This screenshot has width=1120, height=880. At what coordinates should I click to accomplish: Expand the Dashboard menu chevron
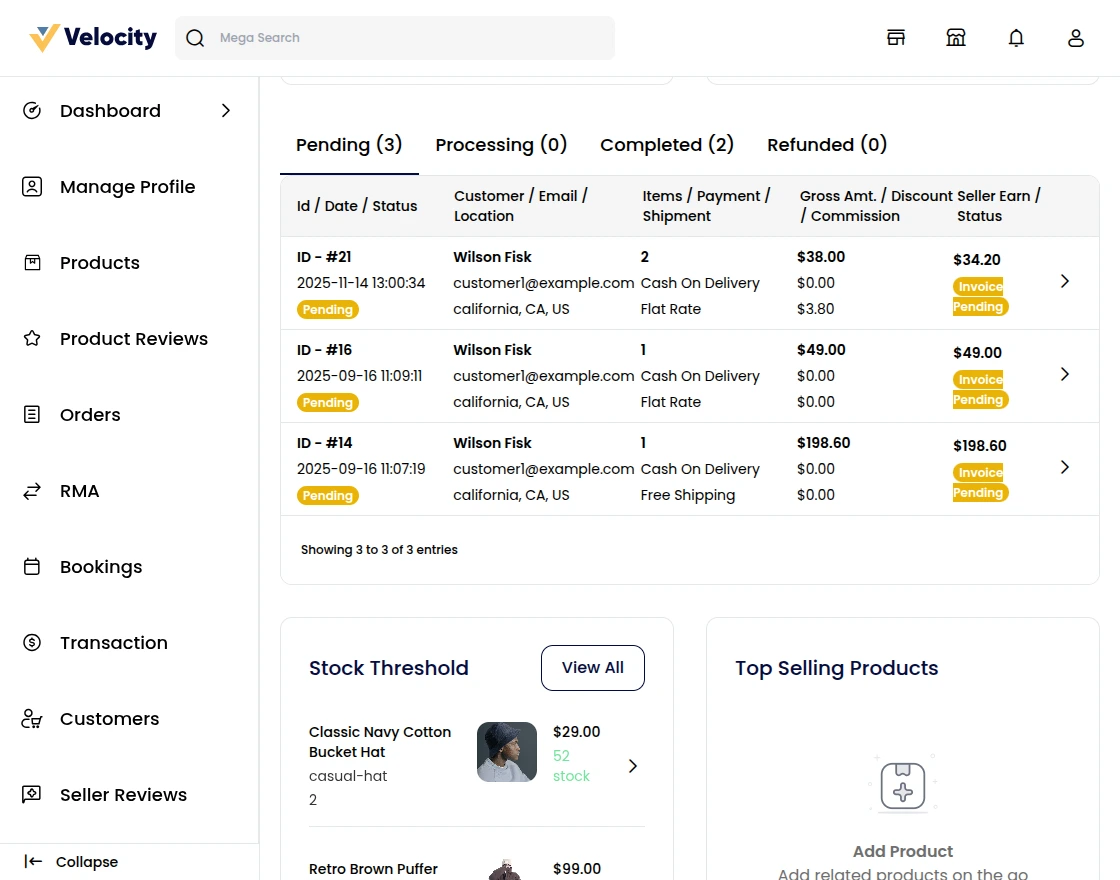click(226, 111)
